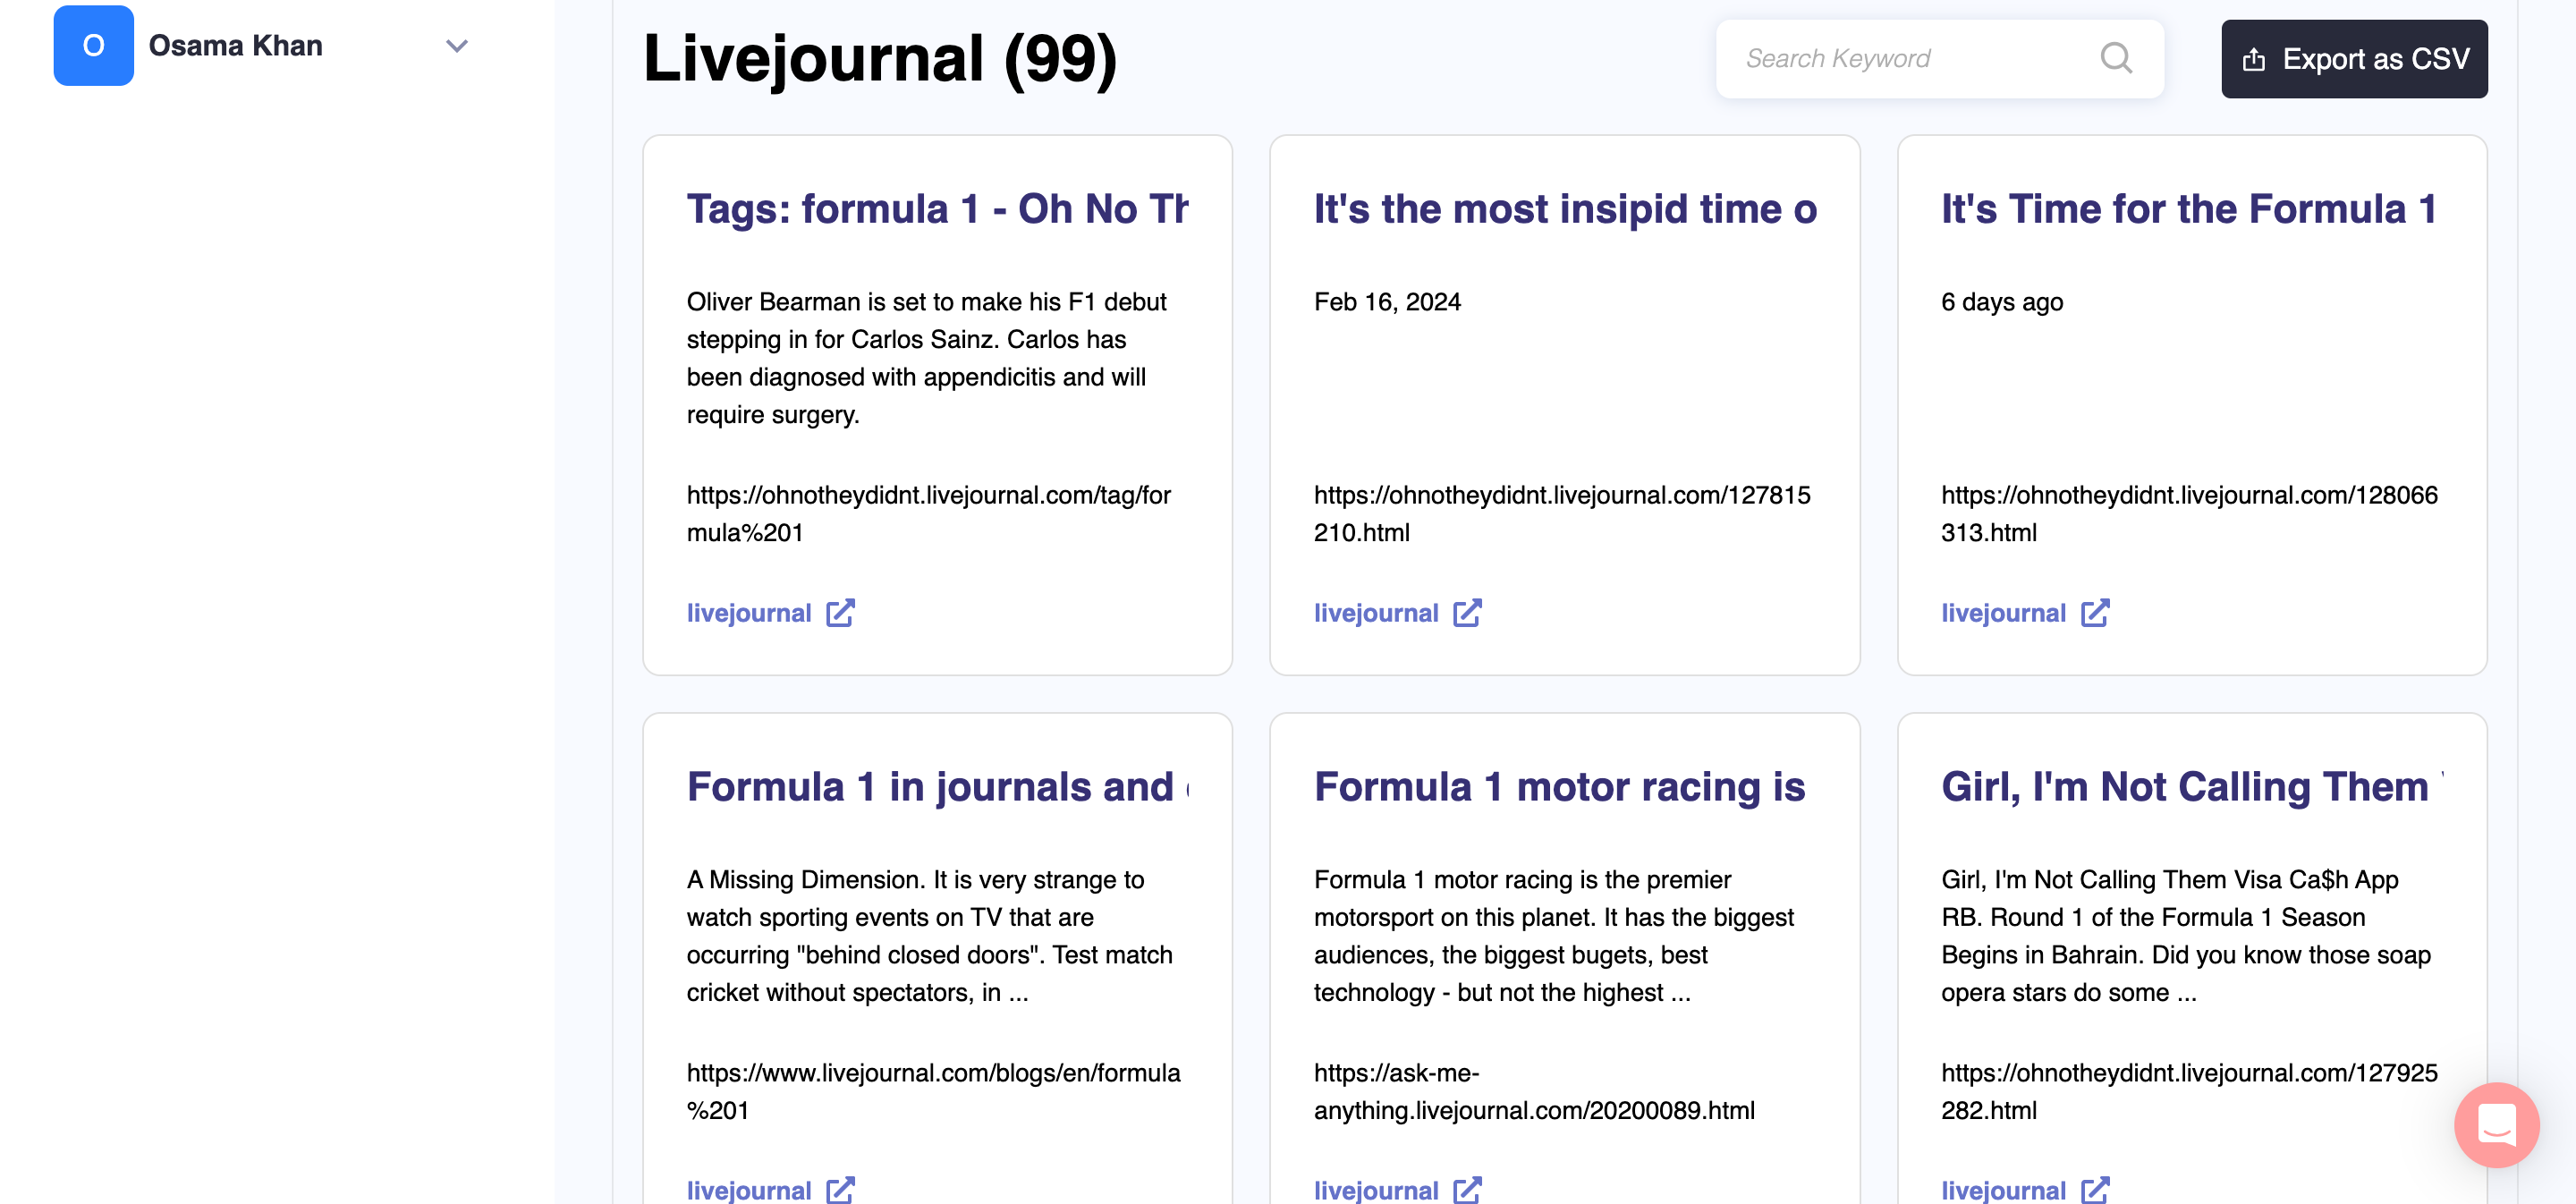Viewport: 2576px width, 1204px height.
Task: Click external link icon on 6 days ago card
Action: click(x=2095, y=613)
